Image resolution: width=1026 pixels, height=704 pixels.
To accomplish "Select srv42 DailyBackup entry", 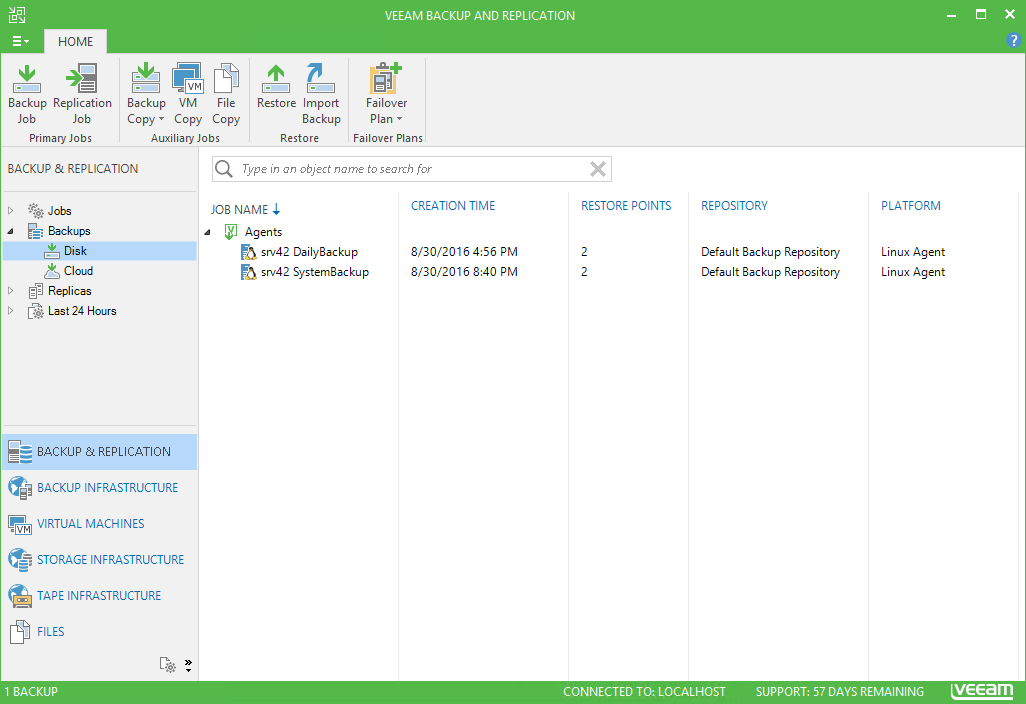I will pos(309,252).
